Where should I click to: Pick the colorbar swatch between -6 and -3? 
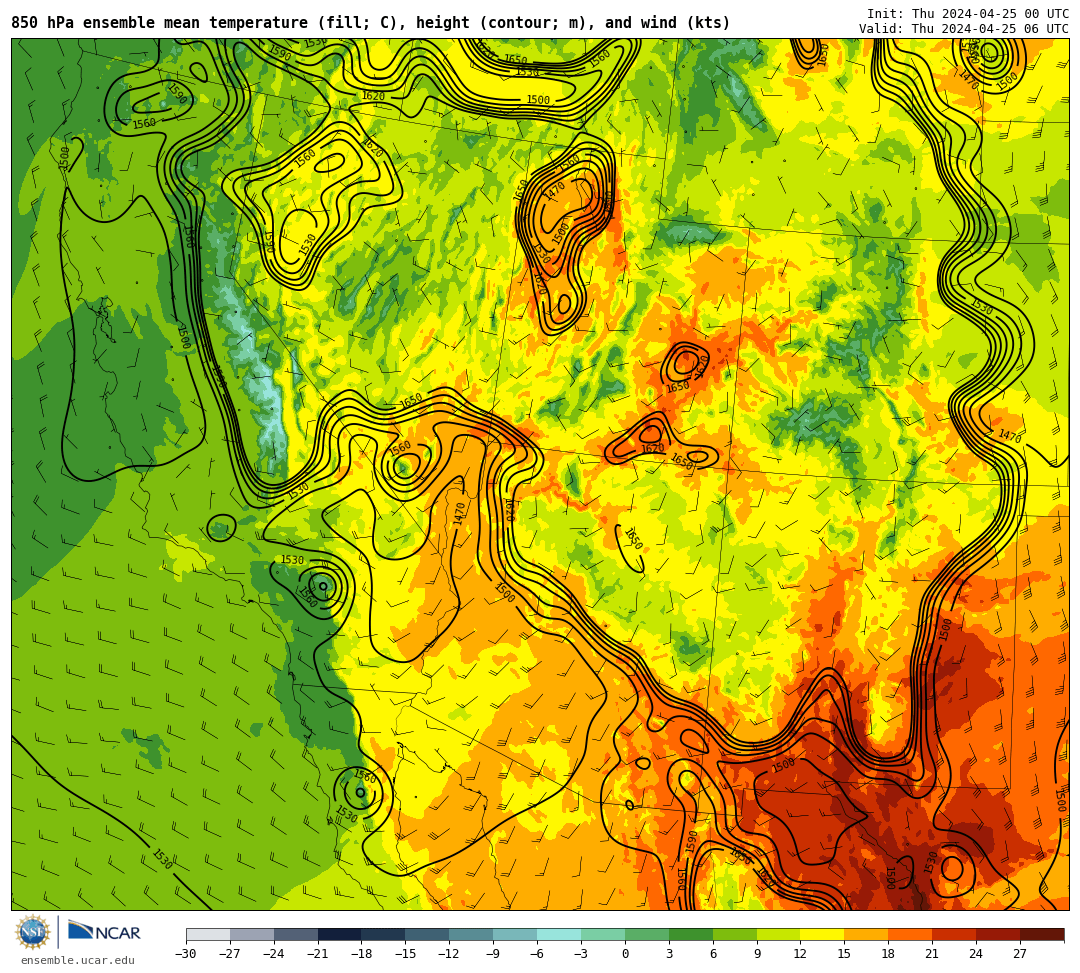click(559, 934)
